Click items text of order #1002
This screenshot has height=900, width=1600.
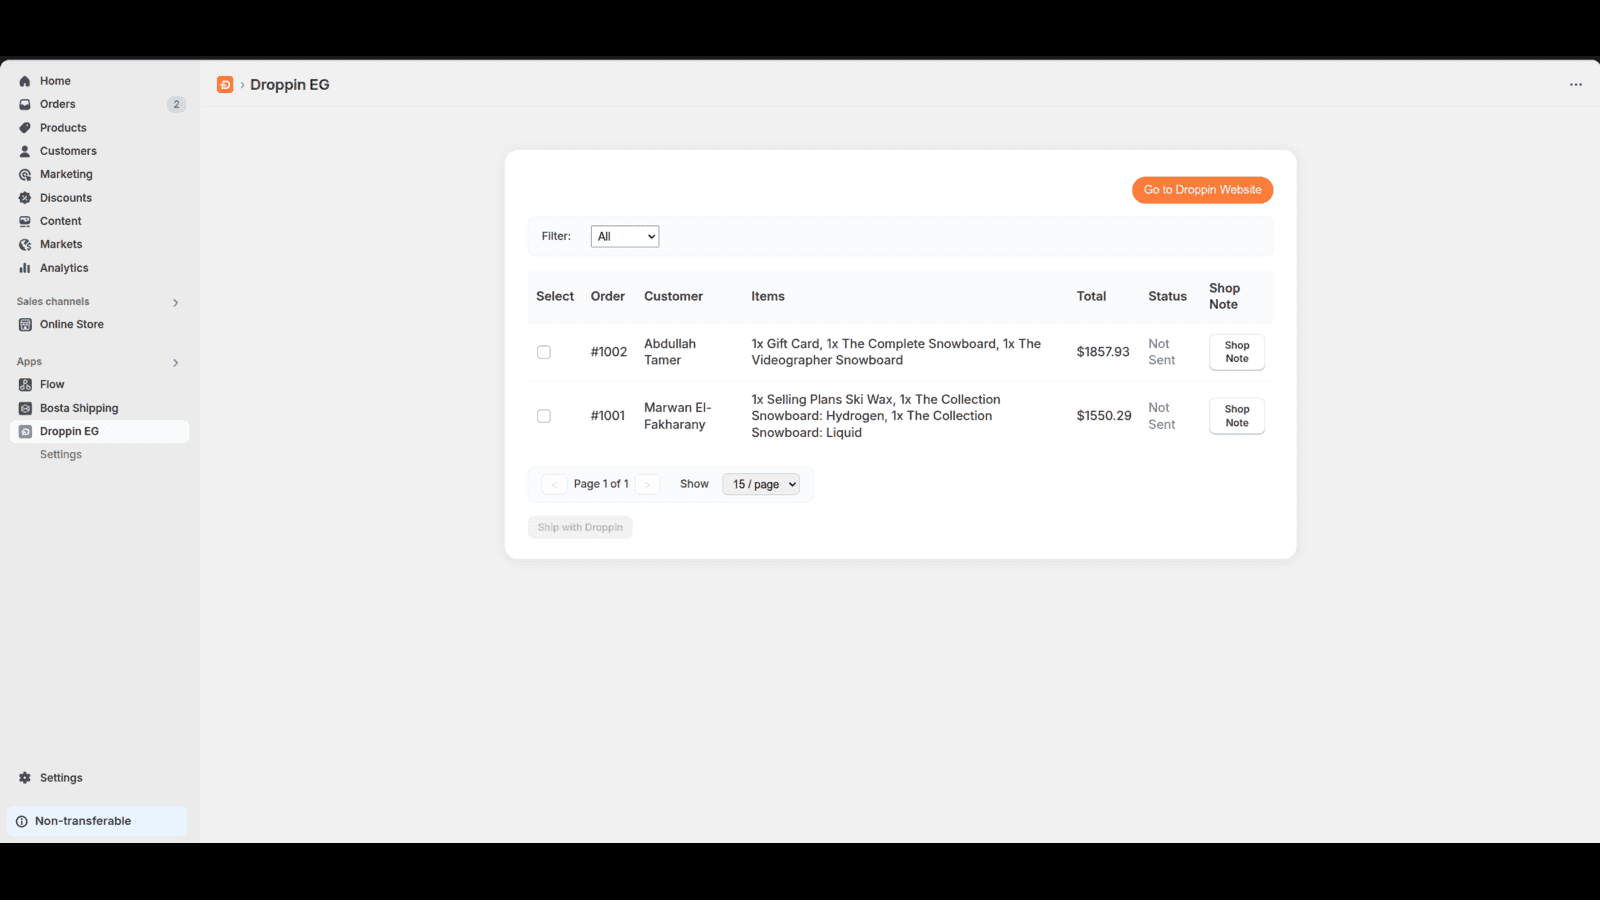click(x=896, y=352)
